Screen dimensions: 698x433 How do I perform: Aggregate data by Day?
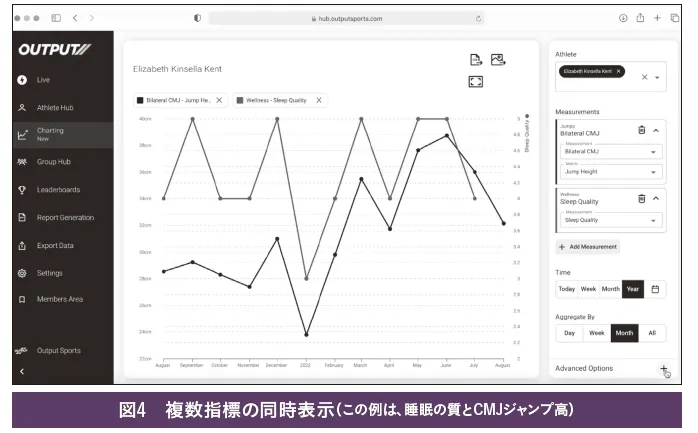569,333
